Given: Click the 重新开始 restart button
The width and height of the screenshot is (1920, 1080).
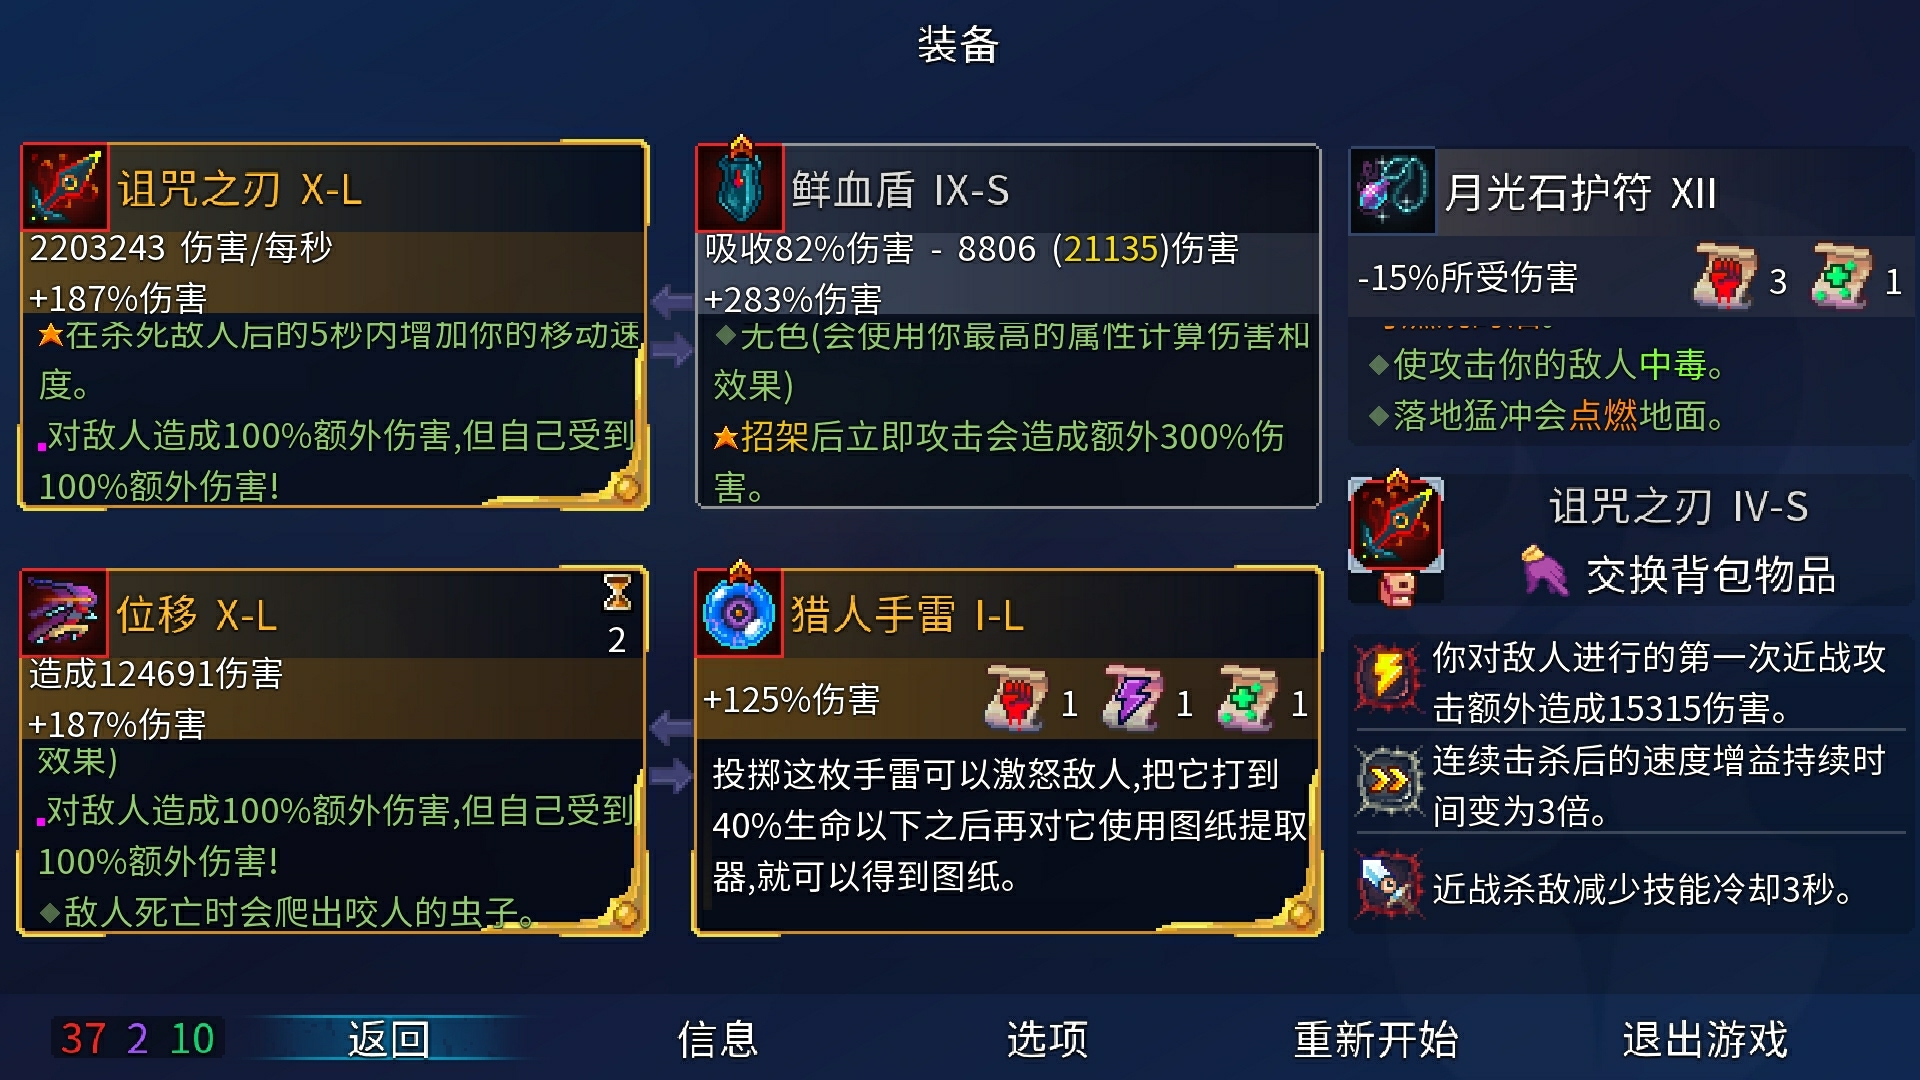Looking at the screenshot, I should 1376,1039.
